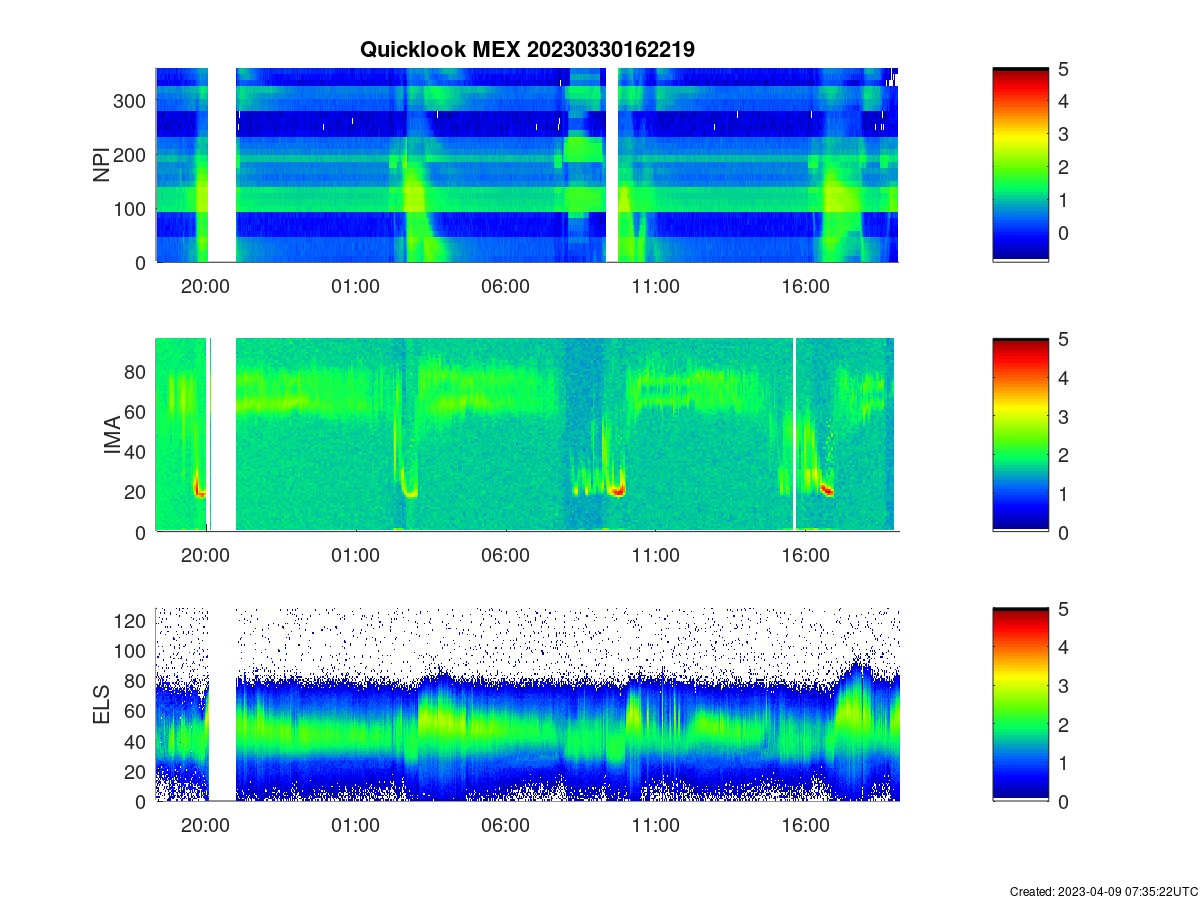Click the NPI y-axis label
The width and height of the screenshot is (1200, 900).
click(x=102, y=165)
